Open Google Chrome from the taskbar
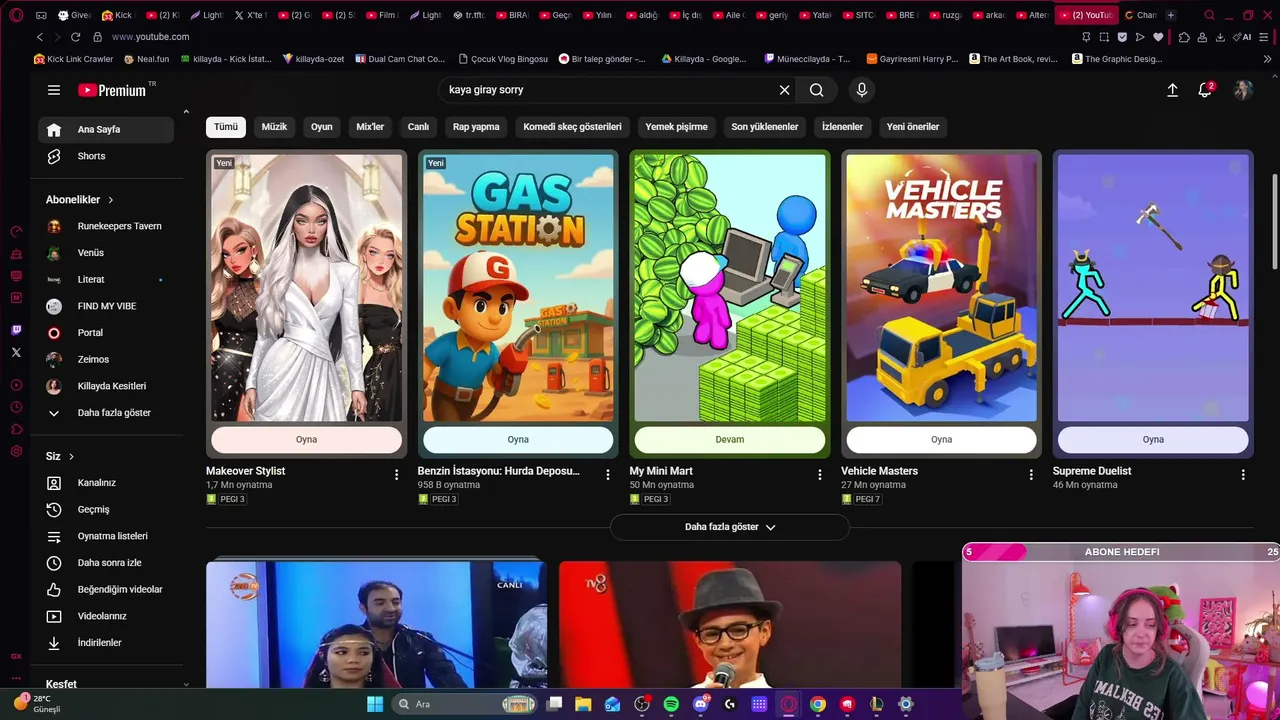The image size is (1280, 720). pyautogui.click(x=818, y=704)
